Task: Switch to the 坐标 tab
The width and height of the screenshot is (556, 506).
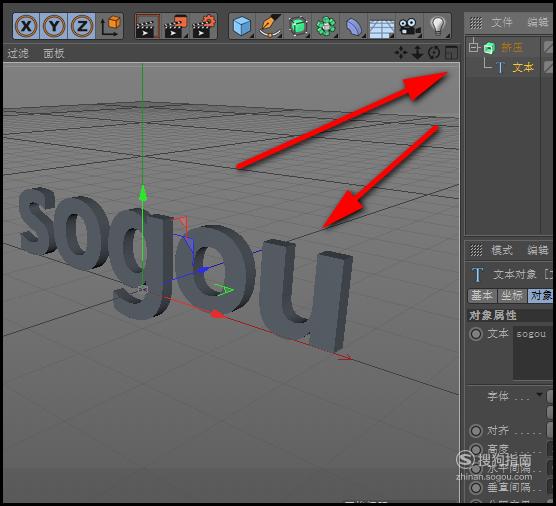Action: coord(512,295)
